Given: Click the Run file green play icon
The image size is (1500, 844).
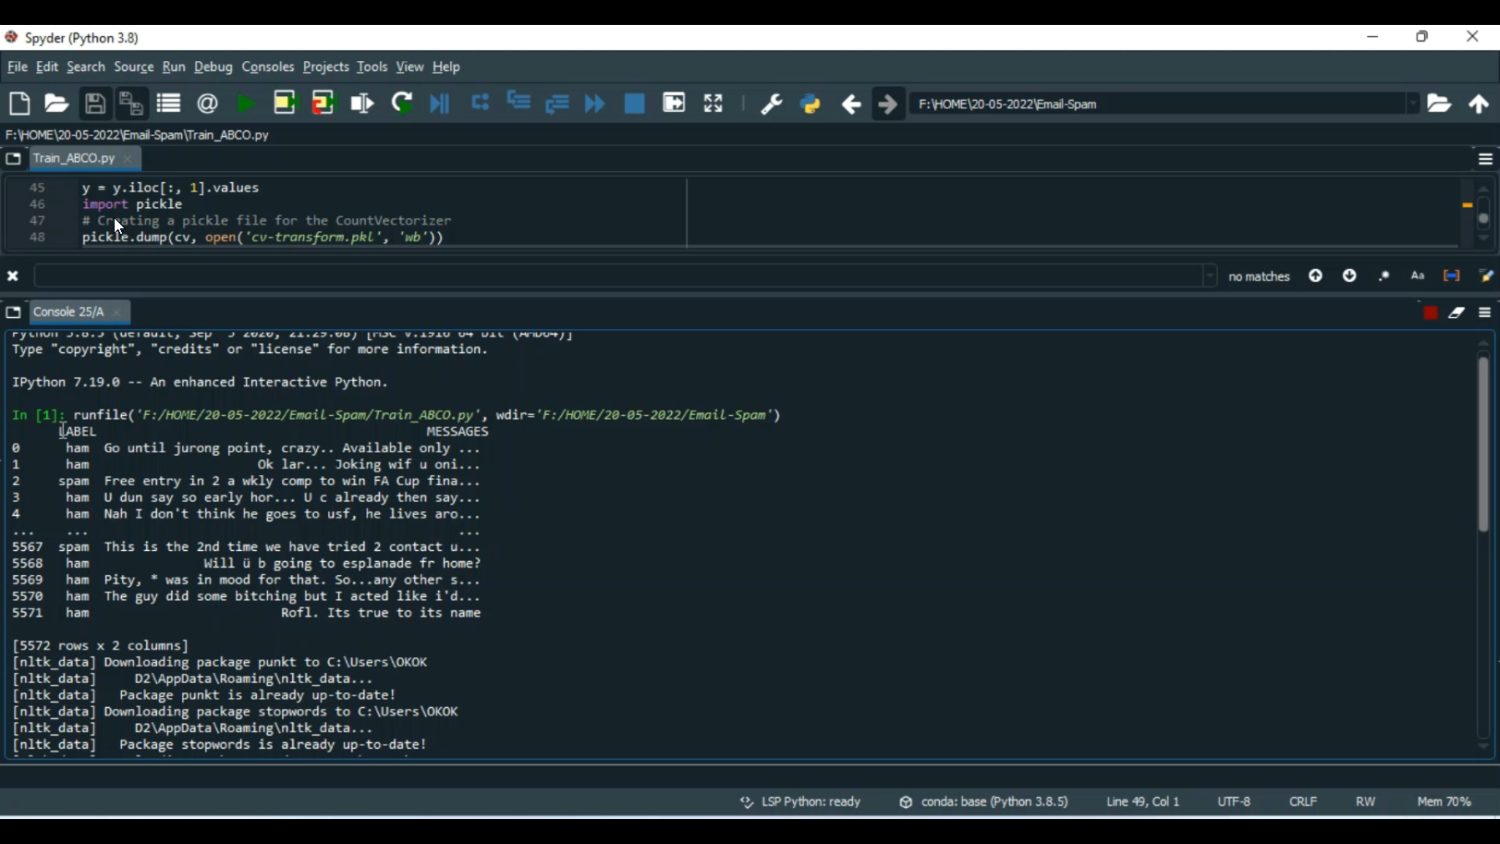Looking at the screenshot, I should pyautogui.click(x=245, y=104).
